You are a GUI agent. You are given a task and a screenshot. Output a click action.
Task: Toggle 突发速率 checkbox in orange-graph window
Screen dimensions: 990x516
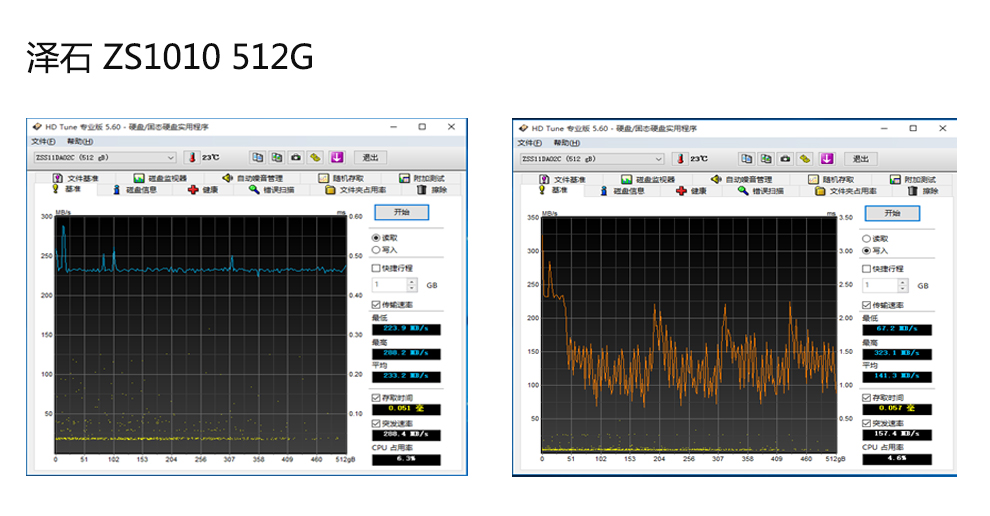click(x=866, y=424)
